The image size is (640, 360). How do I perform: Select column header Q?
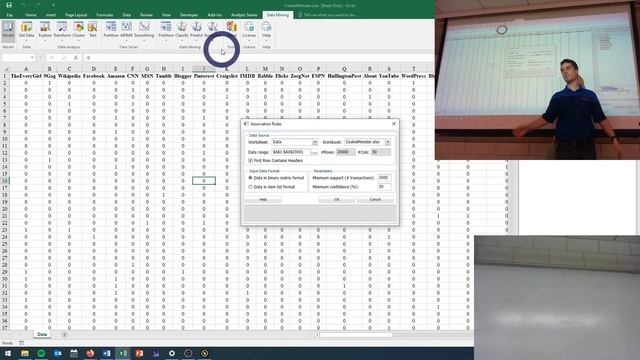click(344, 69)
